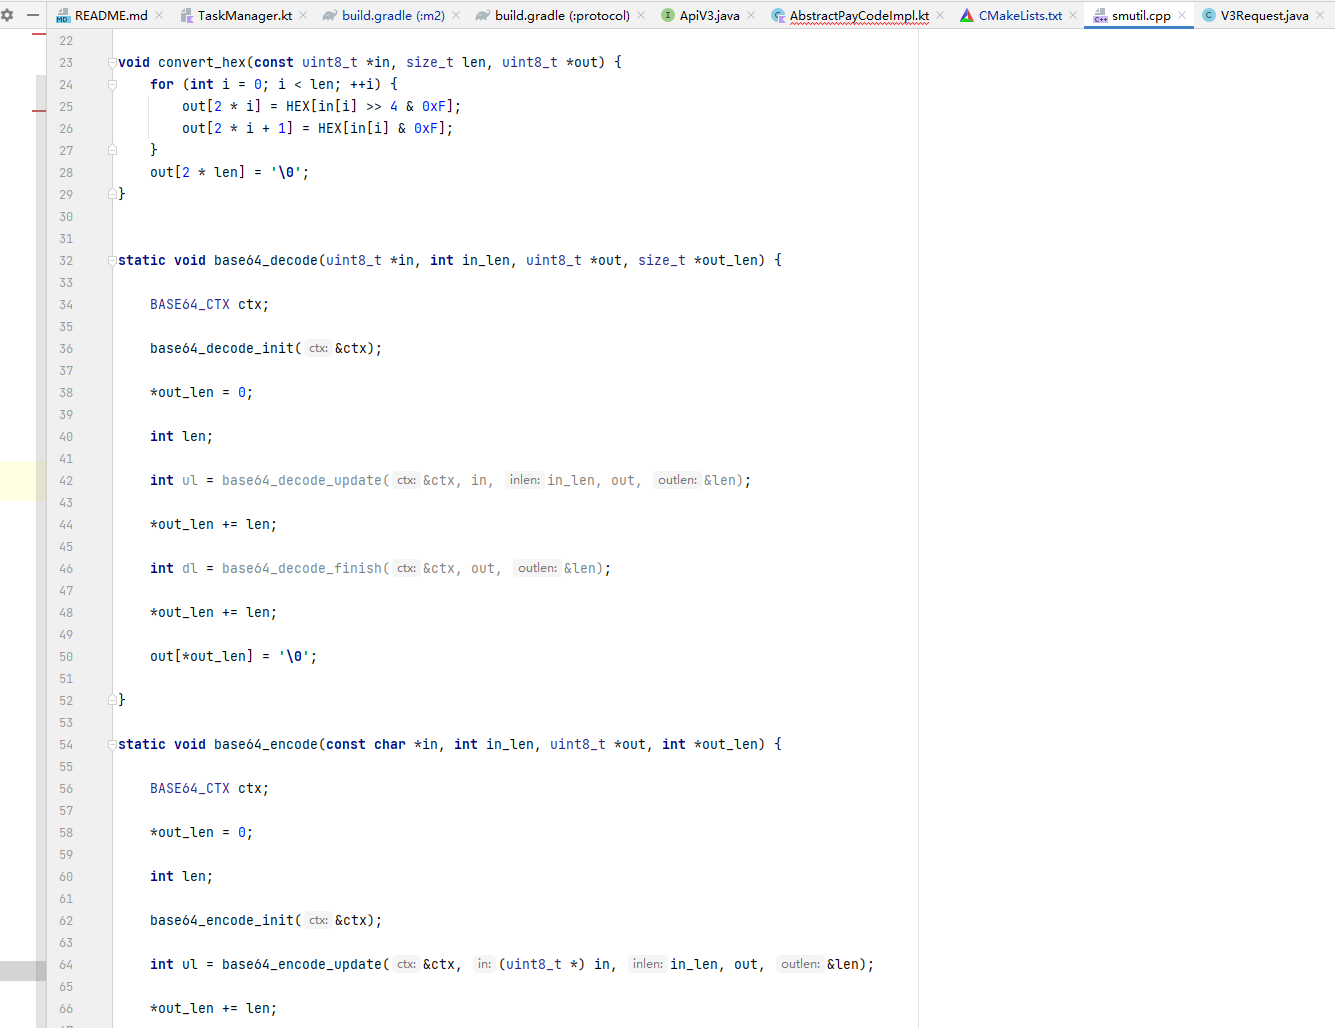1335x1028 pixels.
Task: Click the variable ul on line 42
Action: (x=190, y=480)
